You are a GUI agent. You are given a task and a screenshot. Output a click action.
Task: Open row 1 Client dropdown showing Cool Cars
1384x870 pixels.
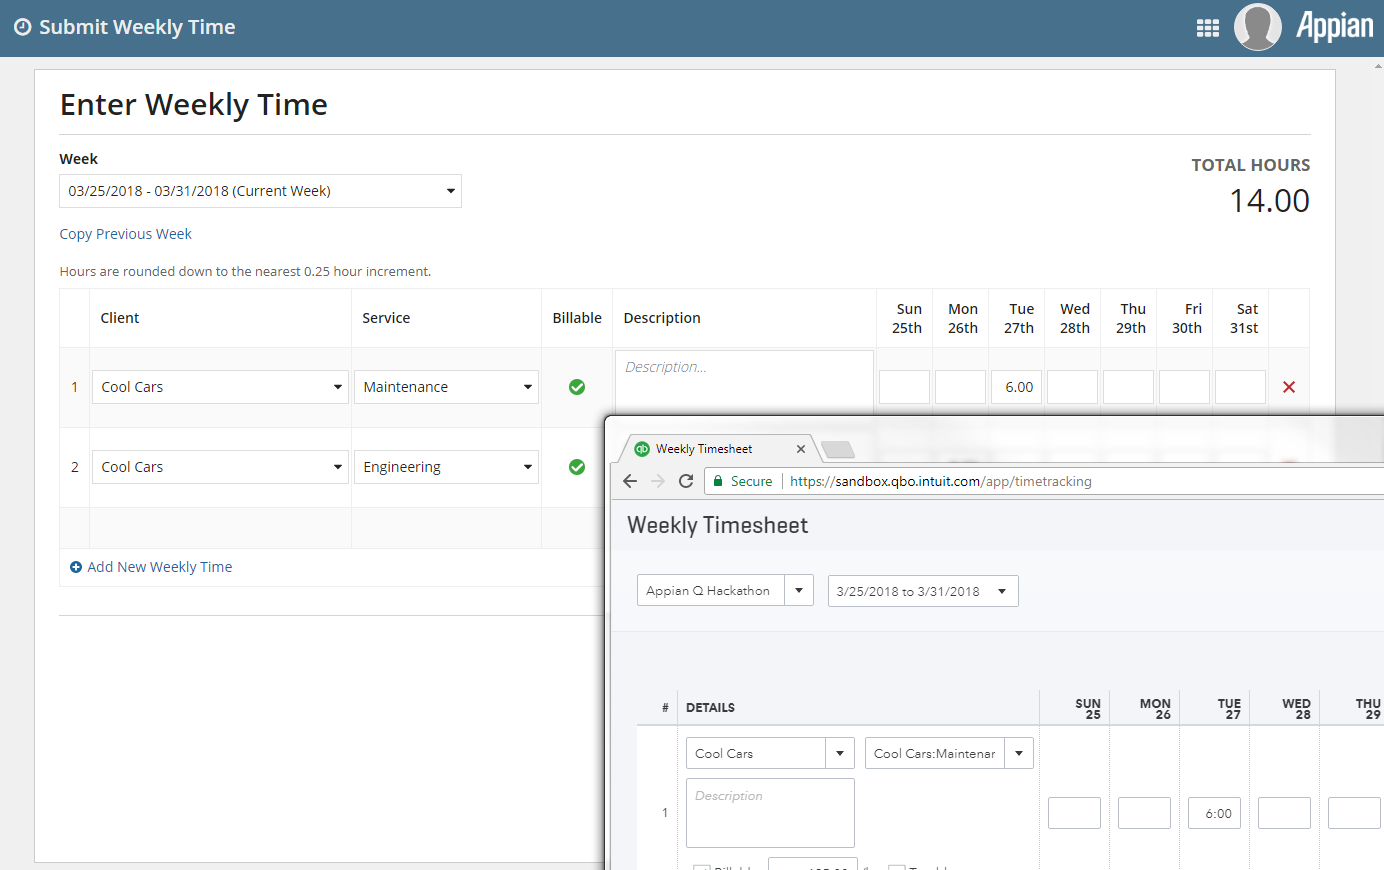pyautogui.click(x=220, y=387)
